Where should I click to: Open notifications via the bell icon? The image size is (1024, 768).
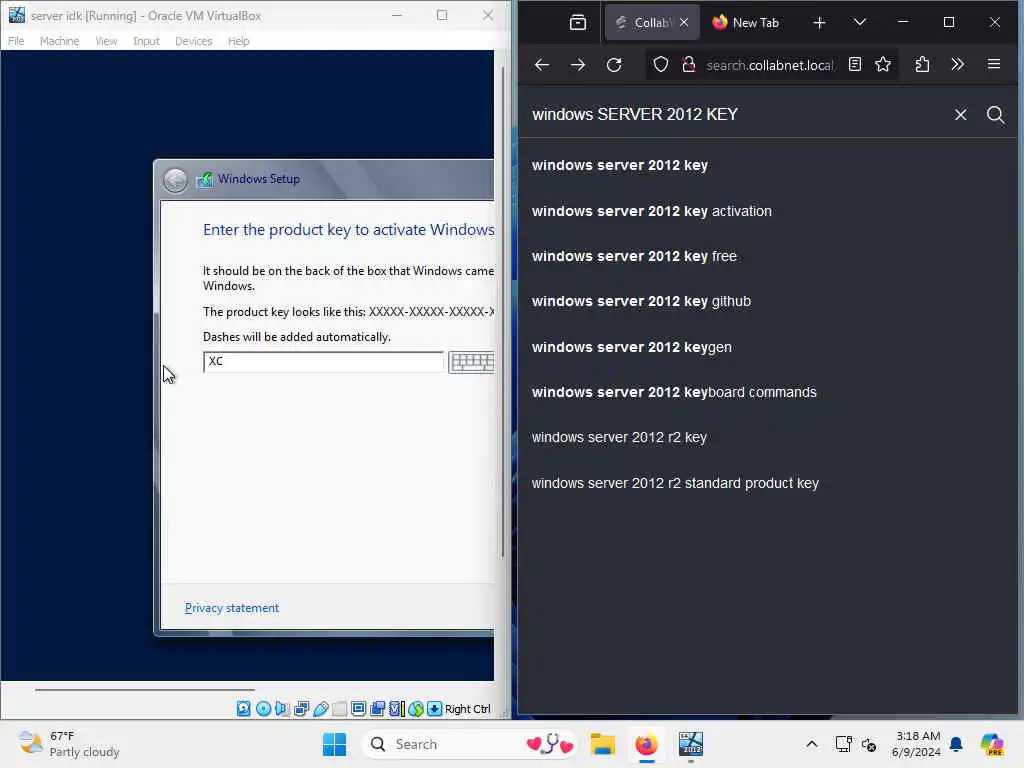tap(956, 744)
